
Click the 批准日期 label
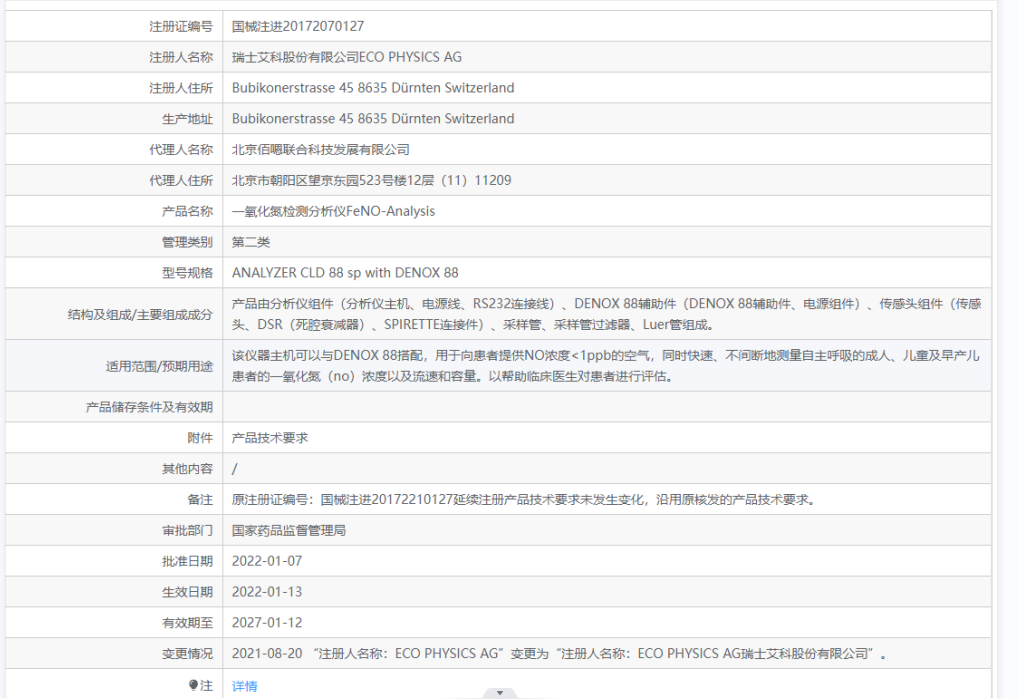click(x=187, y=561)
